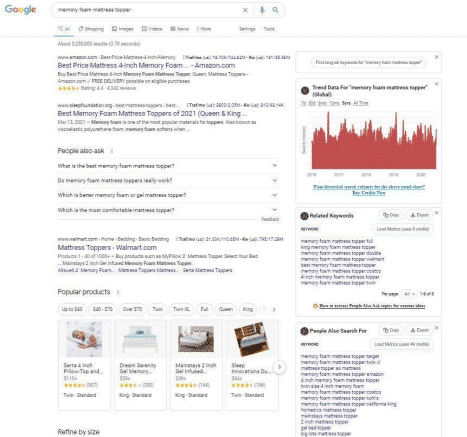Copy the People Also Search For list
The width and height of the screenshot is (467, 437).
click(x=391, y=330)
